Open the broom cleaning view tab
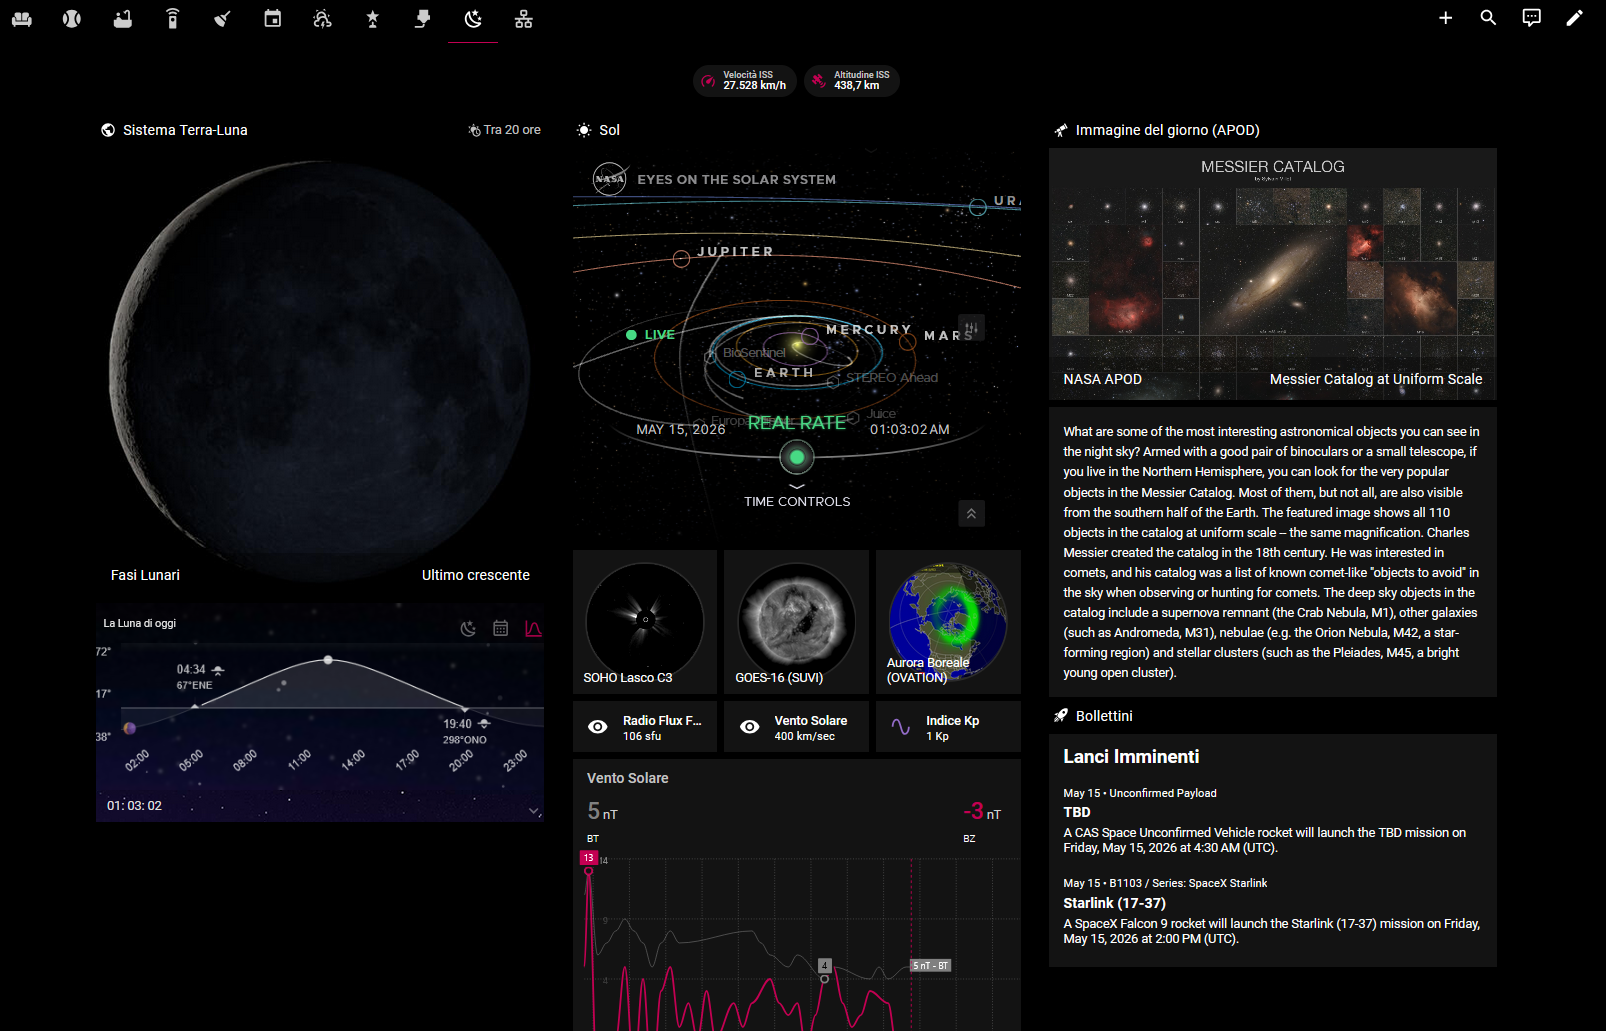Image resolution: width=1606 pixels, height=1031 pixels. point(222,18)
